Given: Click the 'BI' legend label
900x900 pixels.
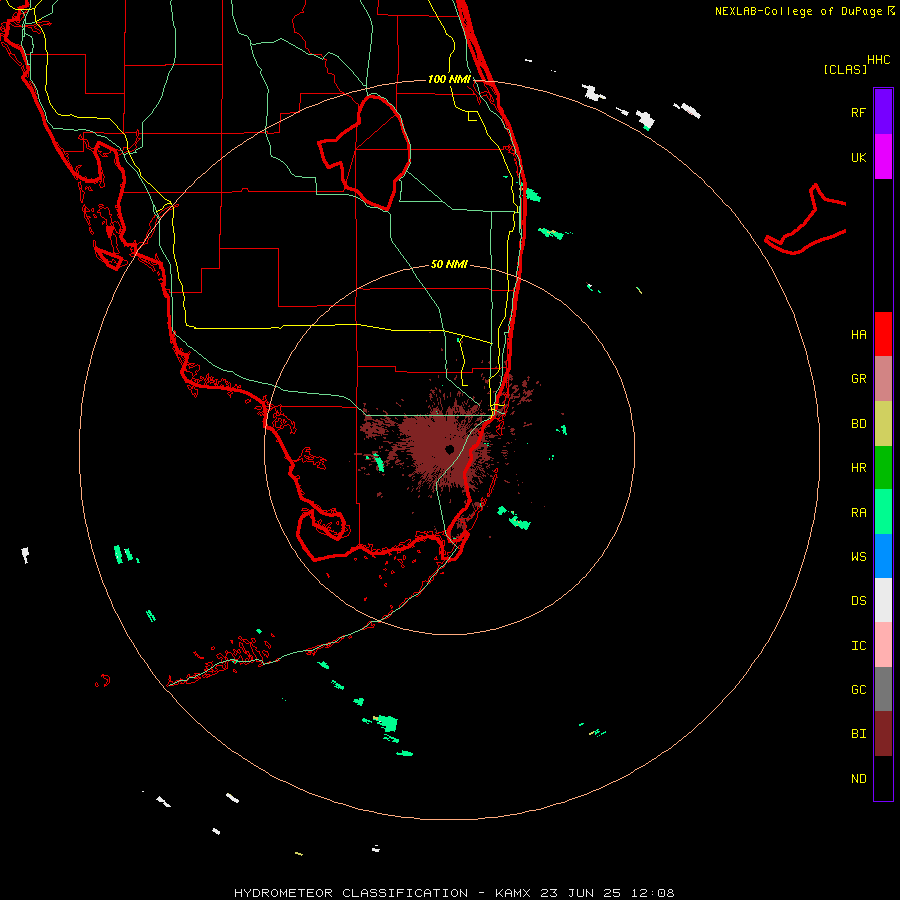Looking at the screenshot, I should pos(858,734).
